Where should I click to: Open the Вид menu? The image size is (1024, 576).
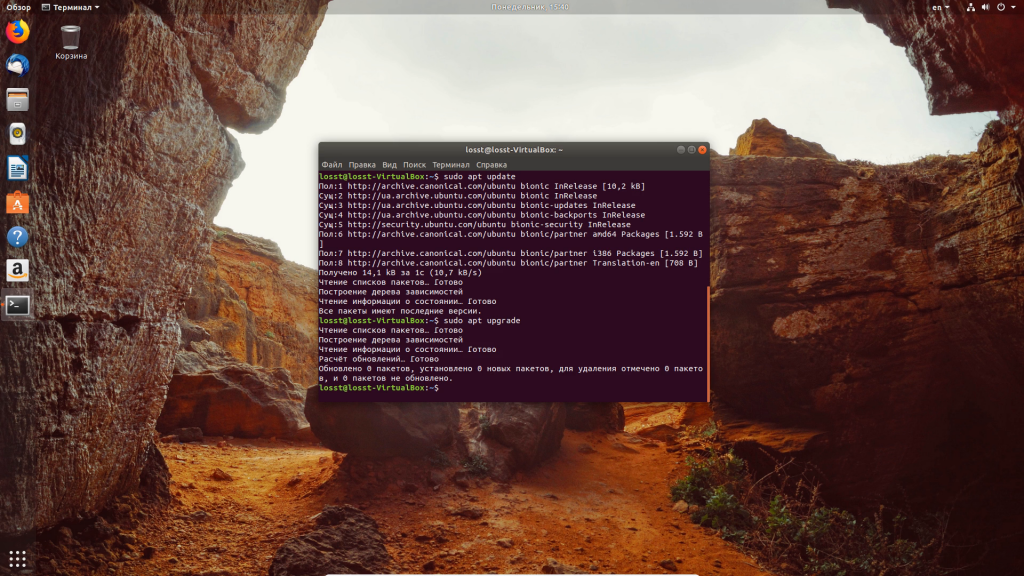point(389,165)
